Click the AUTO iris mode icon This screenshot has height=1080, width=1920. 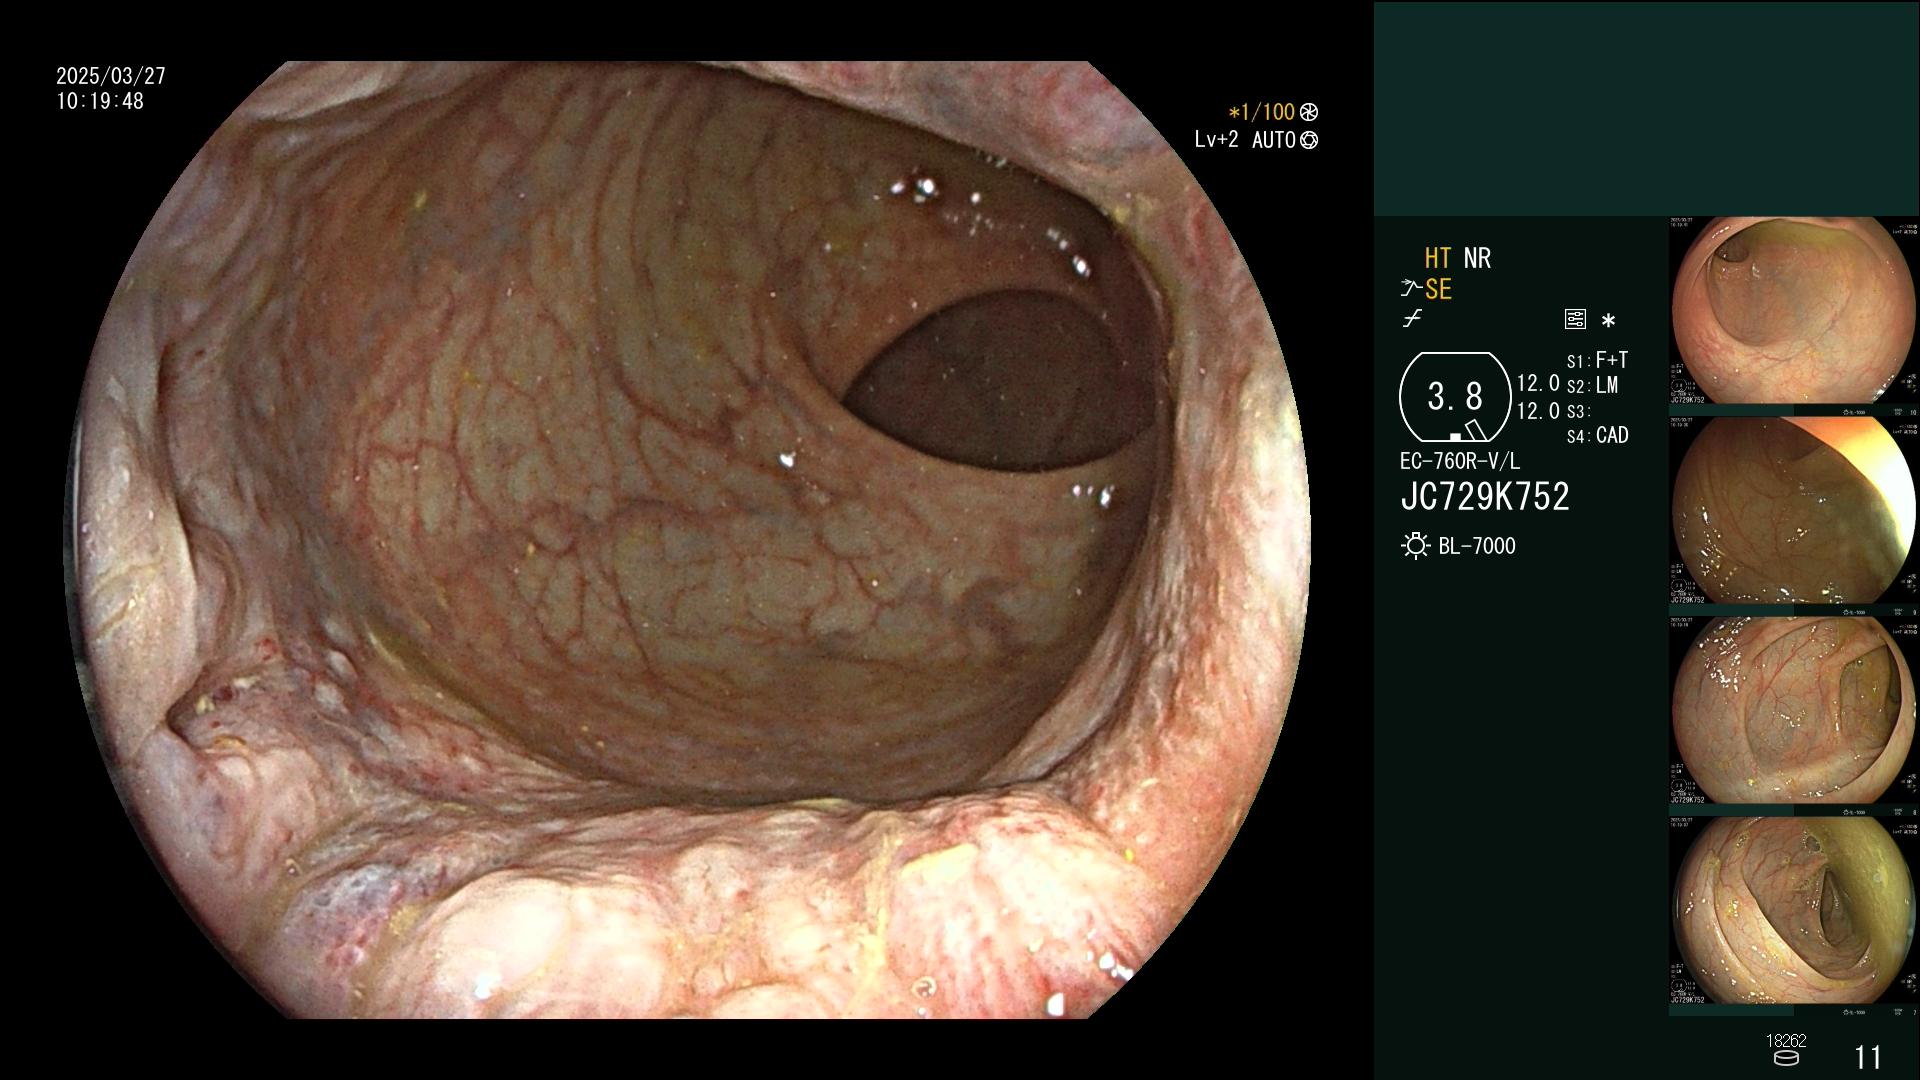pyautogui.click(x=1309, y=140)
